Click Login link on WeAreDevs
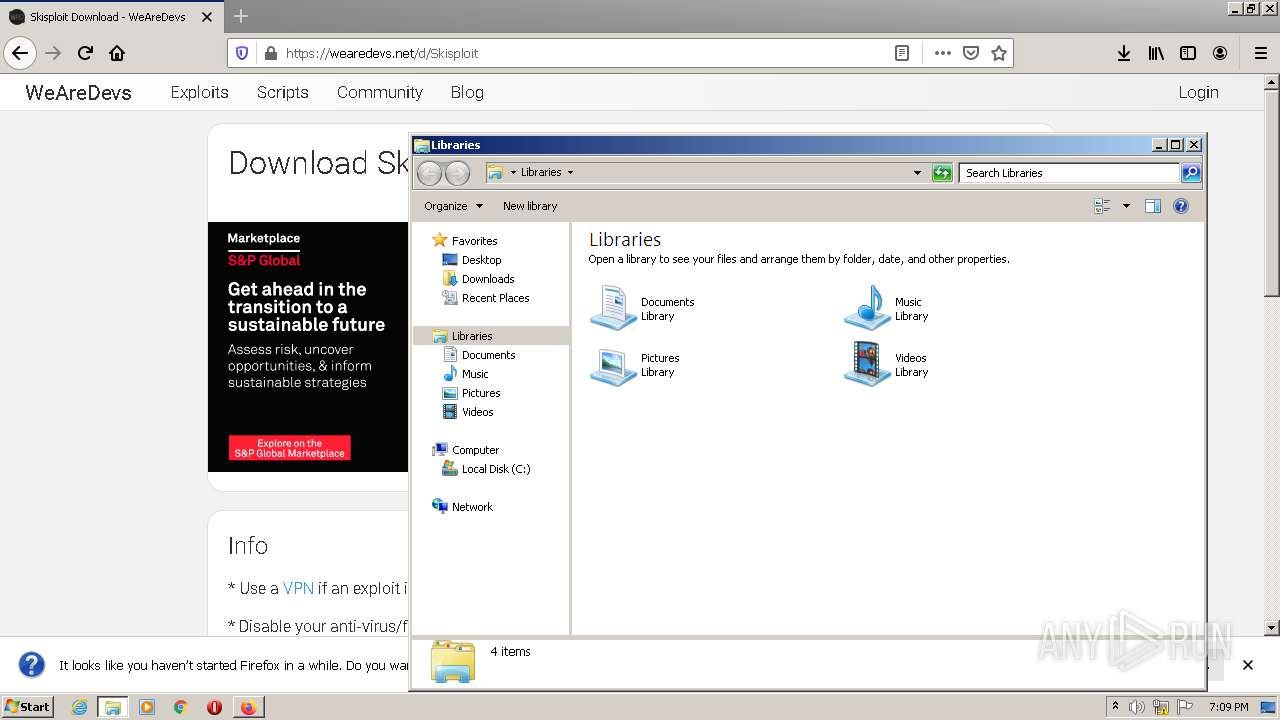Screen dimensions: 1280x720 [x=1198, y=92]
